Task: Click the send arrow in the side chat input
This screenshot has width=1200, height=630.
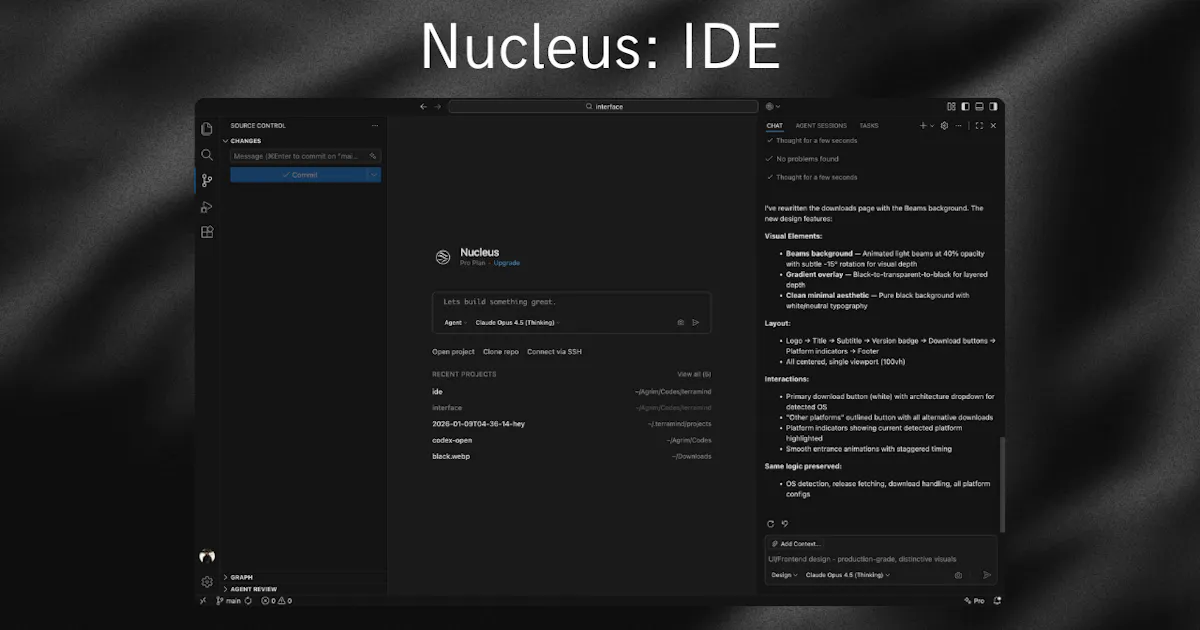Action: [987, 575]
